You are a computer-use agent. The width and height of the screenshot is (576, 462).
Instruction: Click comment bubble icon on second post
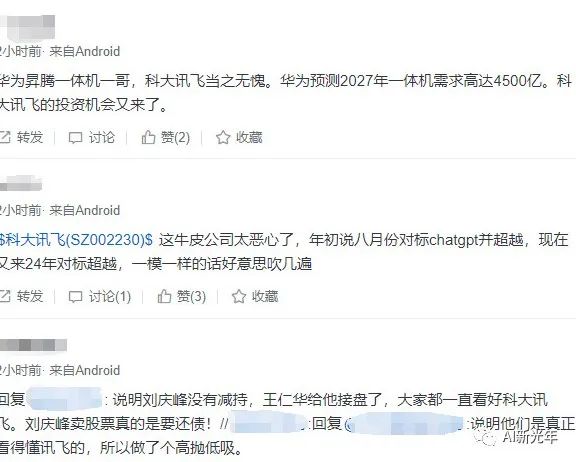(x=75, y=297)
